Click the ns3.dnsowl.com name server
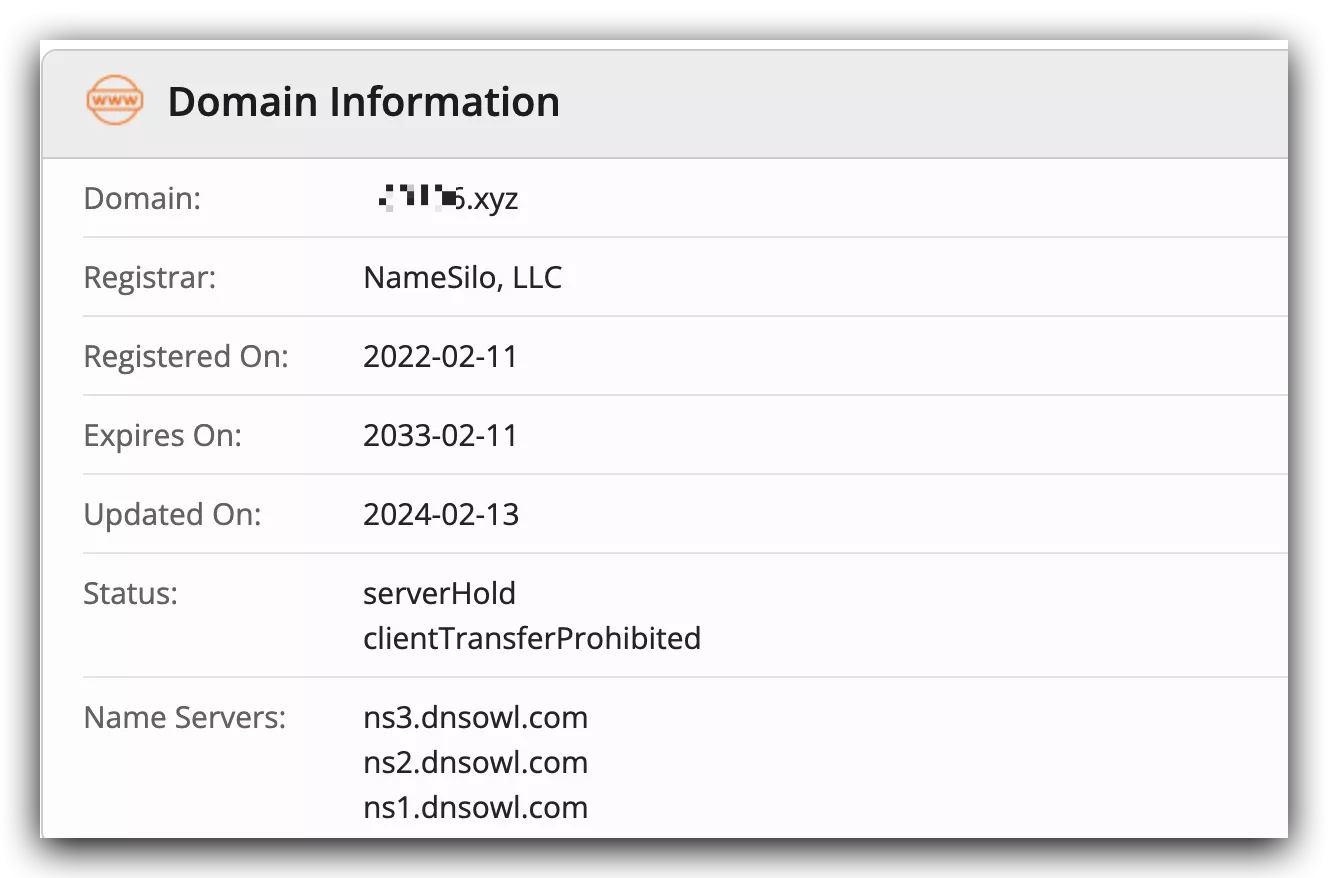This screenshot has width=1328, height=878. tap(475, 717)
